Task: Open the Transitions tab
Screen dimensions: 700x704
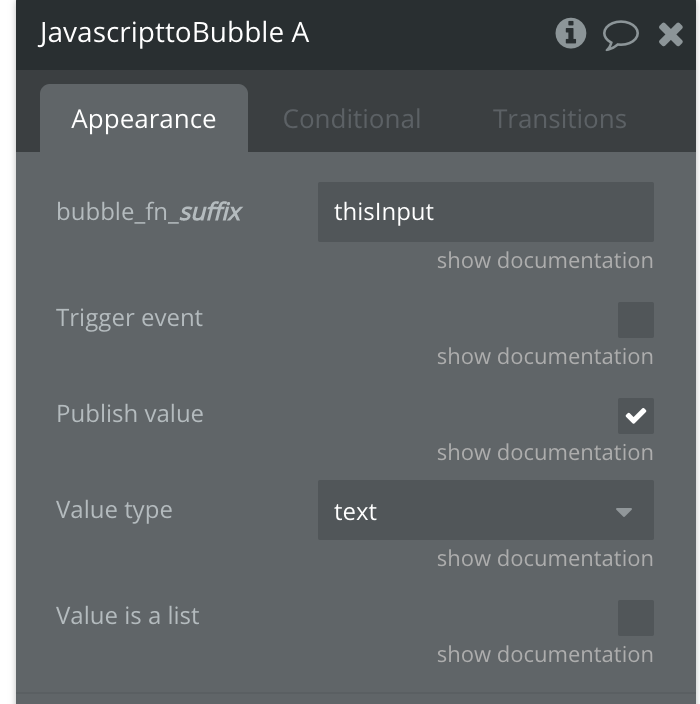Action: pyautogui.click(x=559, y=119)
